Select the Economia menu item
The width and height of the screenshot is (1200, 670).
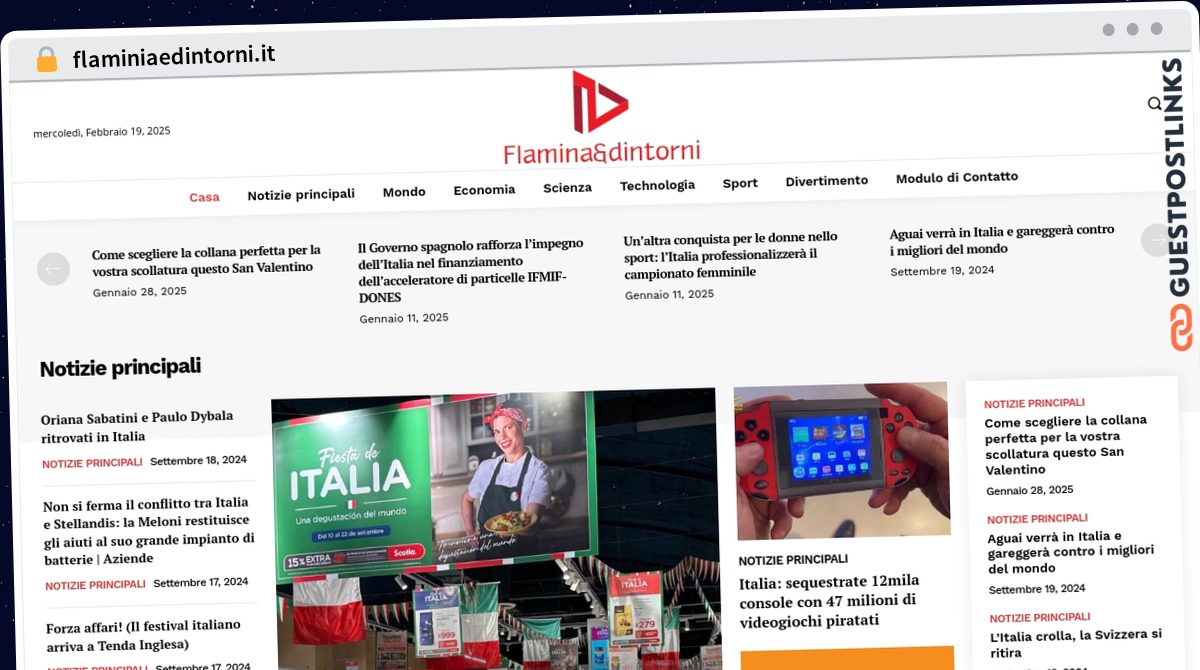484,189
